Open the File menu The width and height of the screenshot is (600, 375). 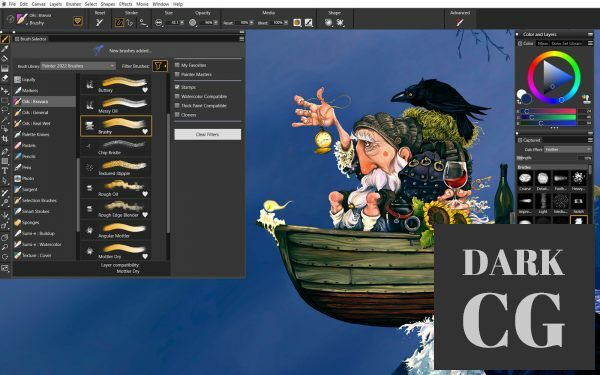12,4
